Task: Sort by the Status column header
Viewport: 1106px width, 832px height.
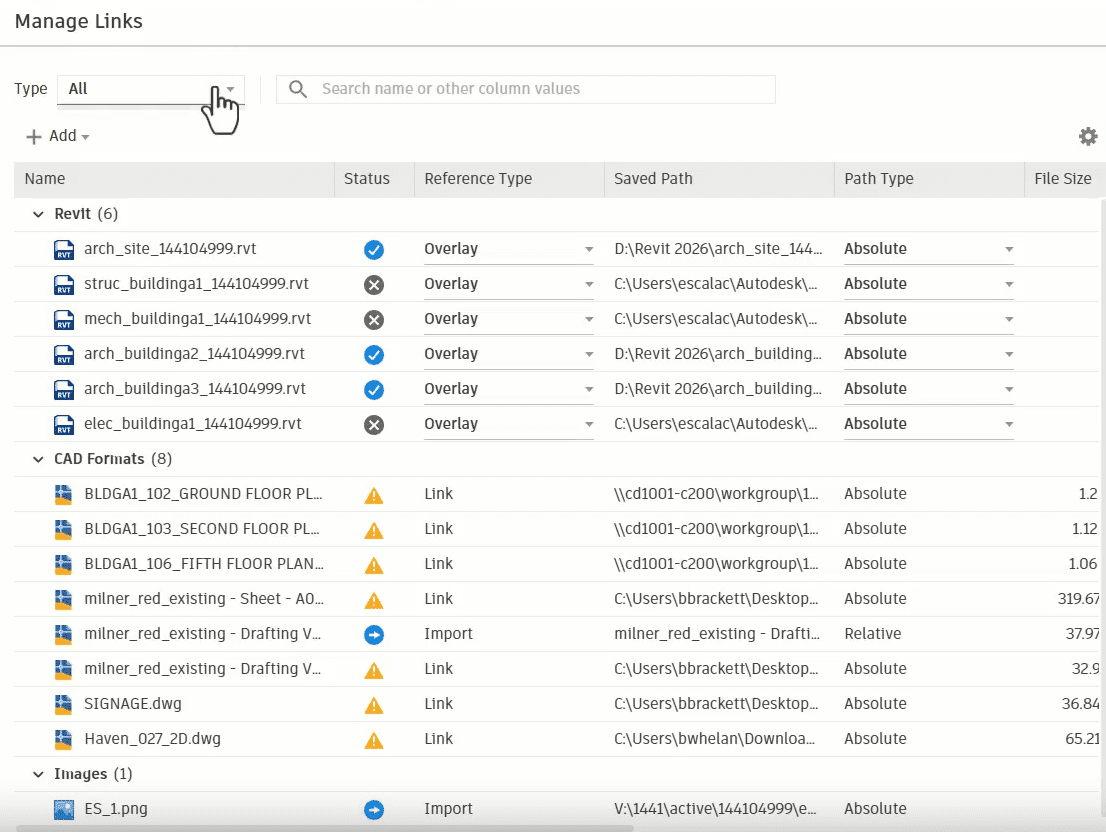Action: [x=367, y=179]
